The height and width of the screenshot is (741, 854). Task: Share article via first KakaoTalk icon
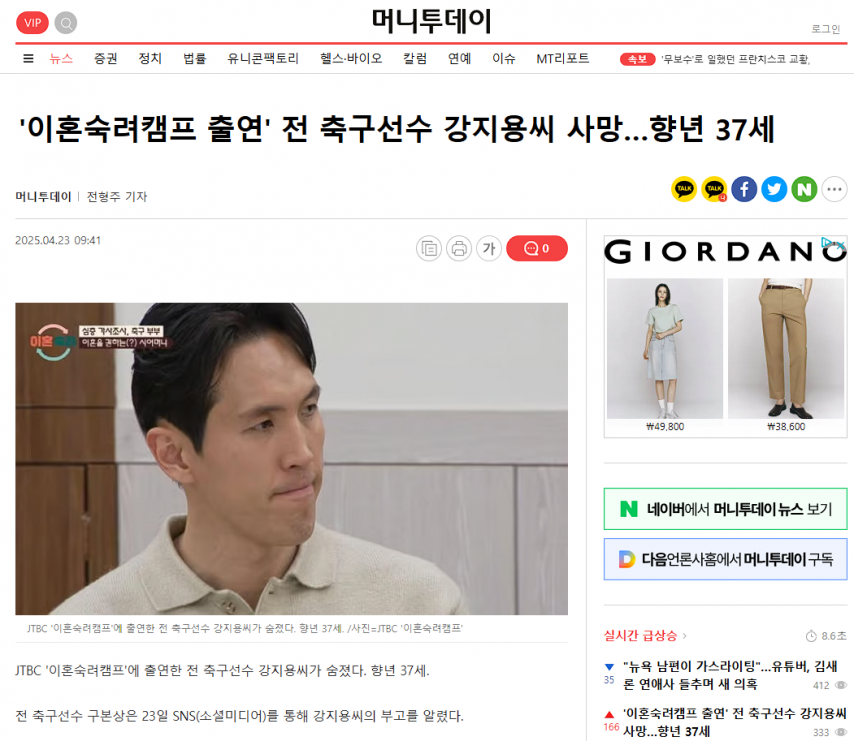[x=684, y=189]
